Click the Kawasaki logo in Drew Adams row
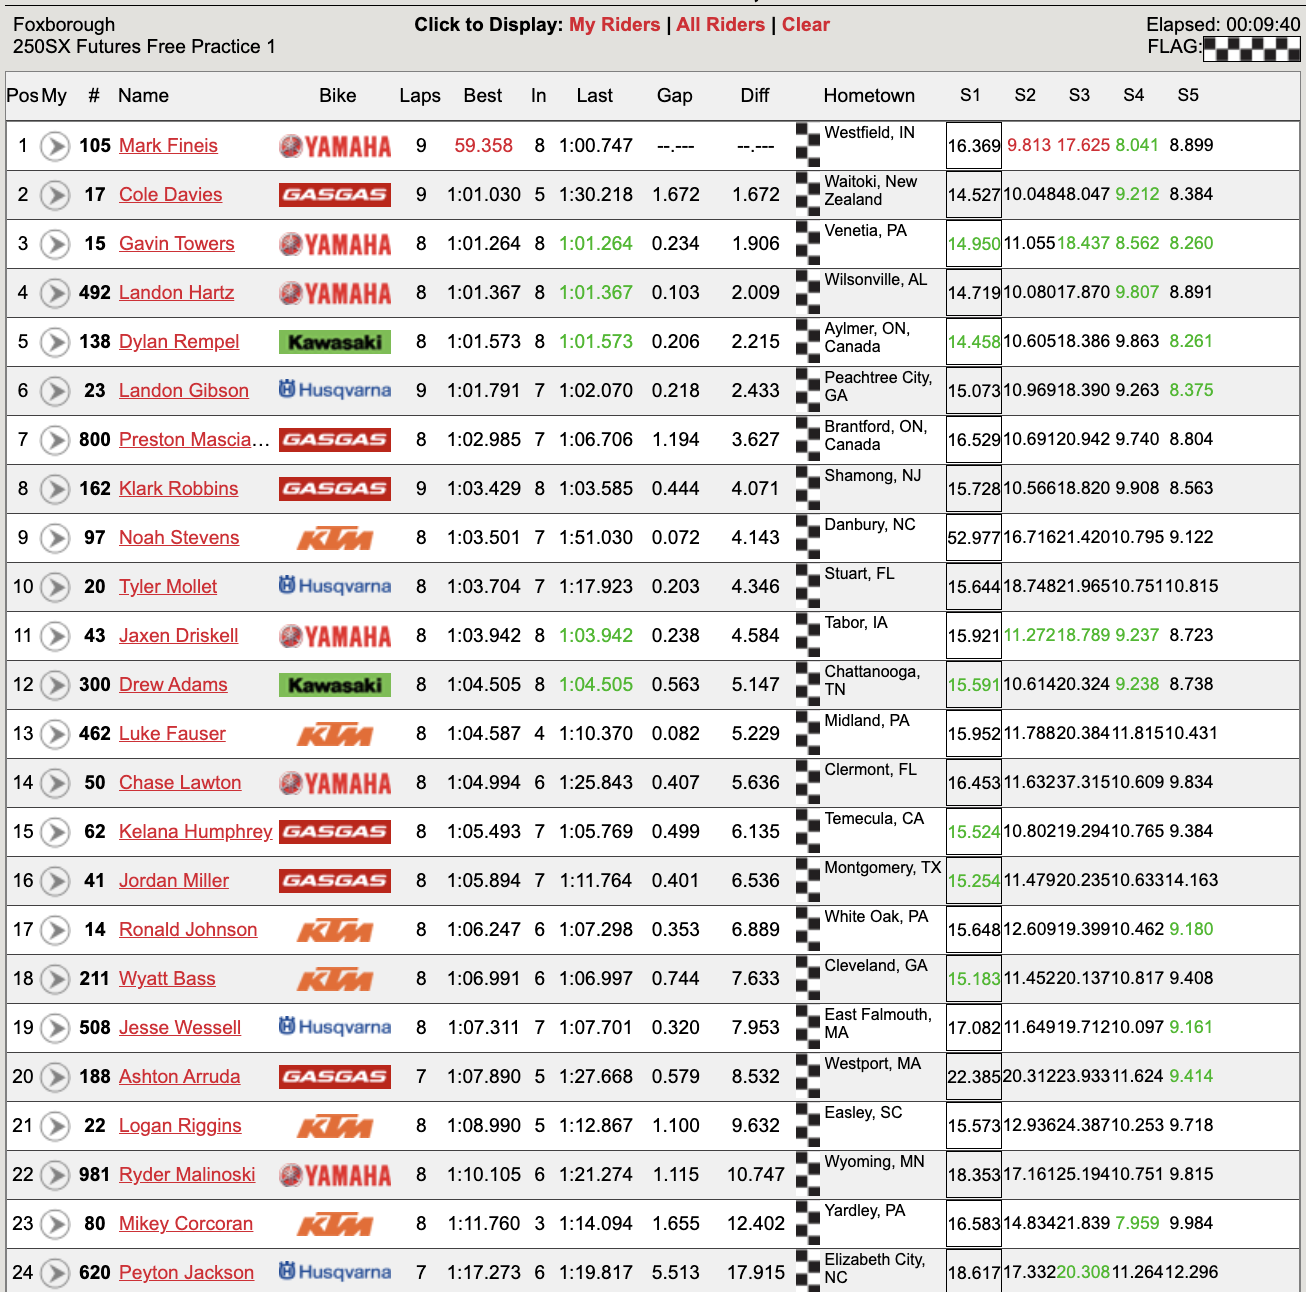 pyautogui.click(x=335, y=685)
